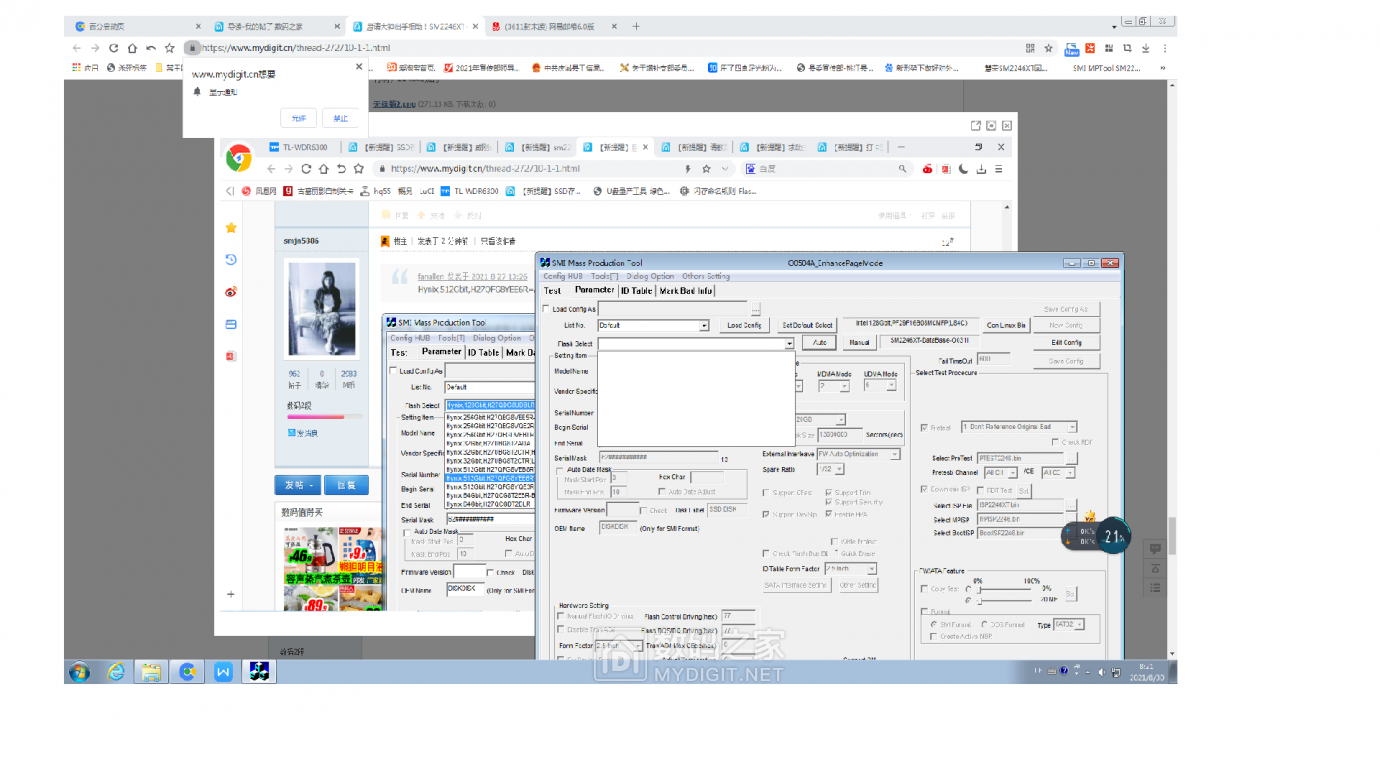This screenshot has height=776, width=1380.
Task: Add sidebar item with plus icon
Action: 231,594
